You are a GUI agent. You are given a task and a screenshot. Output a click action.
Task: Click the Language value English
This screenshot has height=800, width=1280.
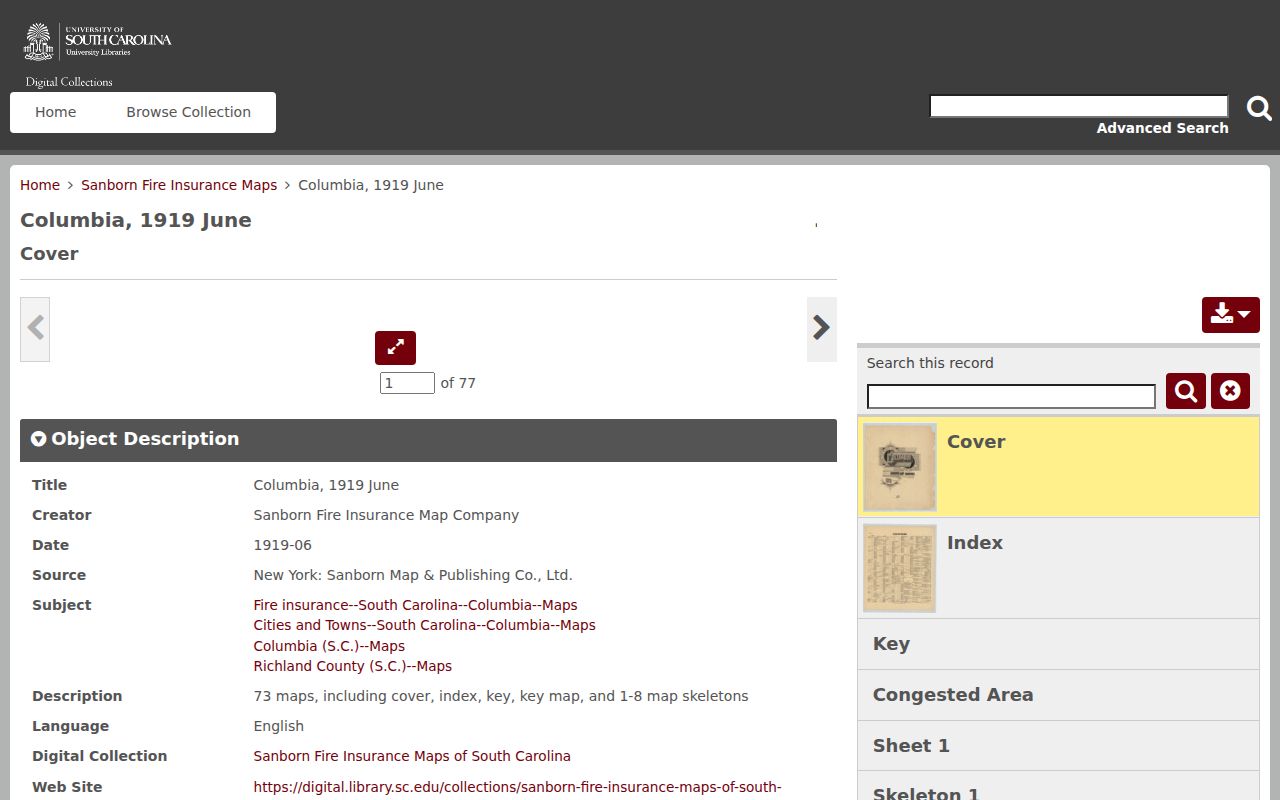click(x=278, y=726)
